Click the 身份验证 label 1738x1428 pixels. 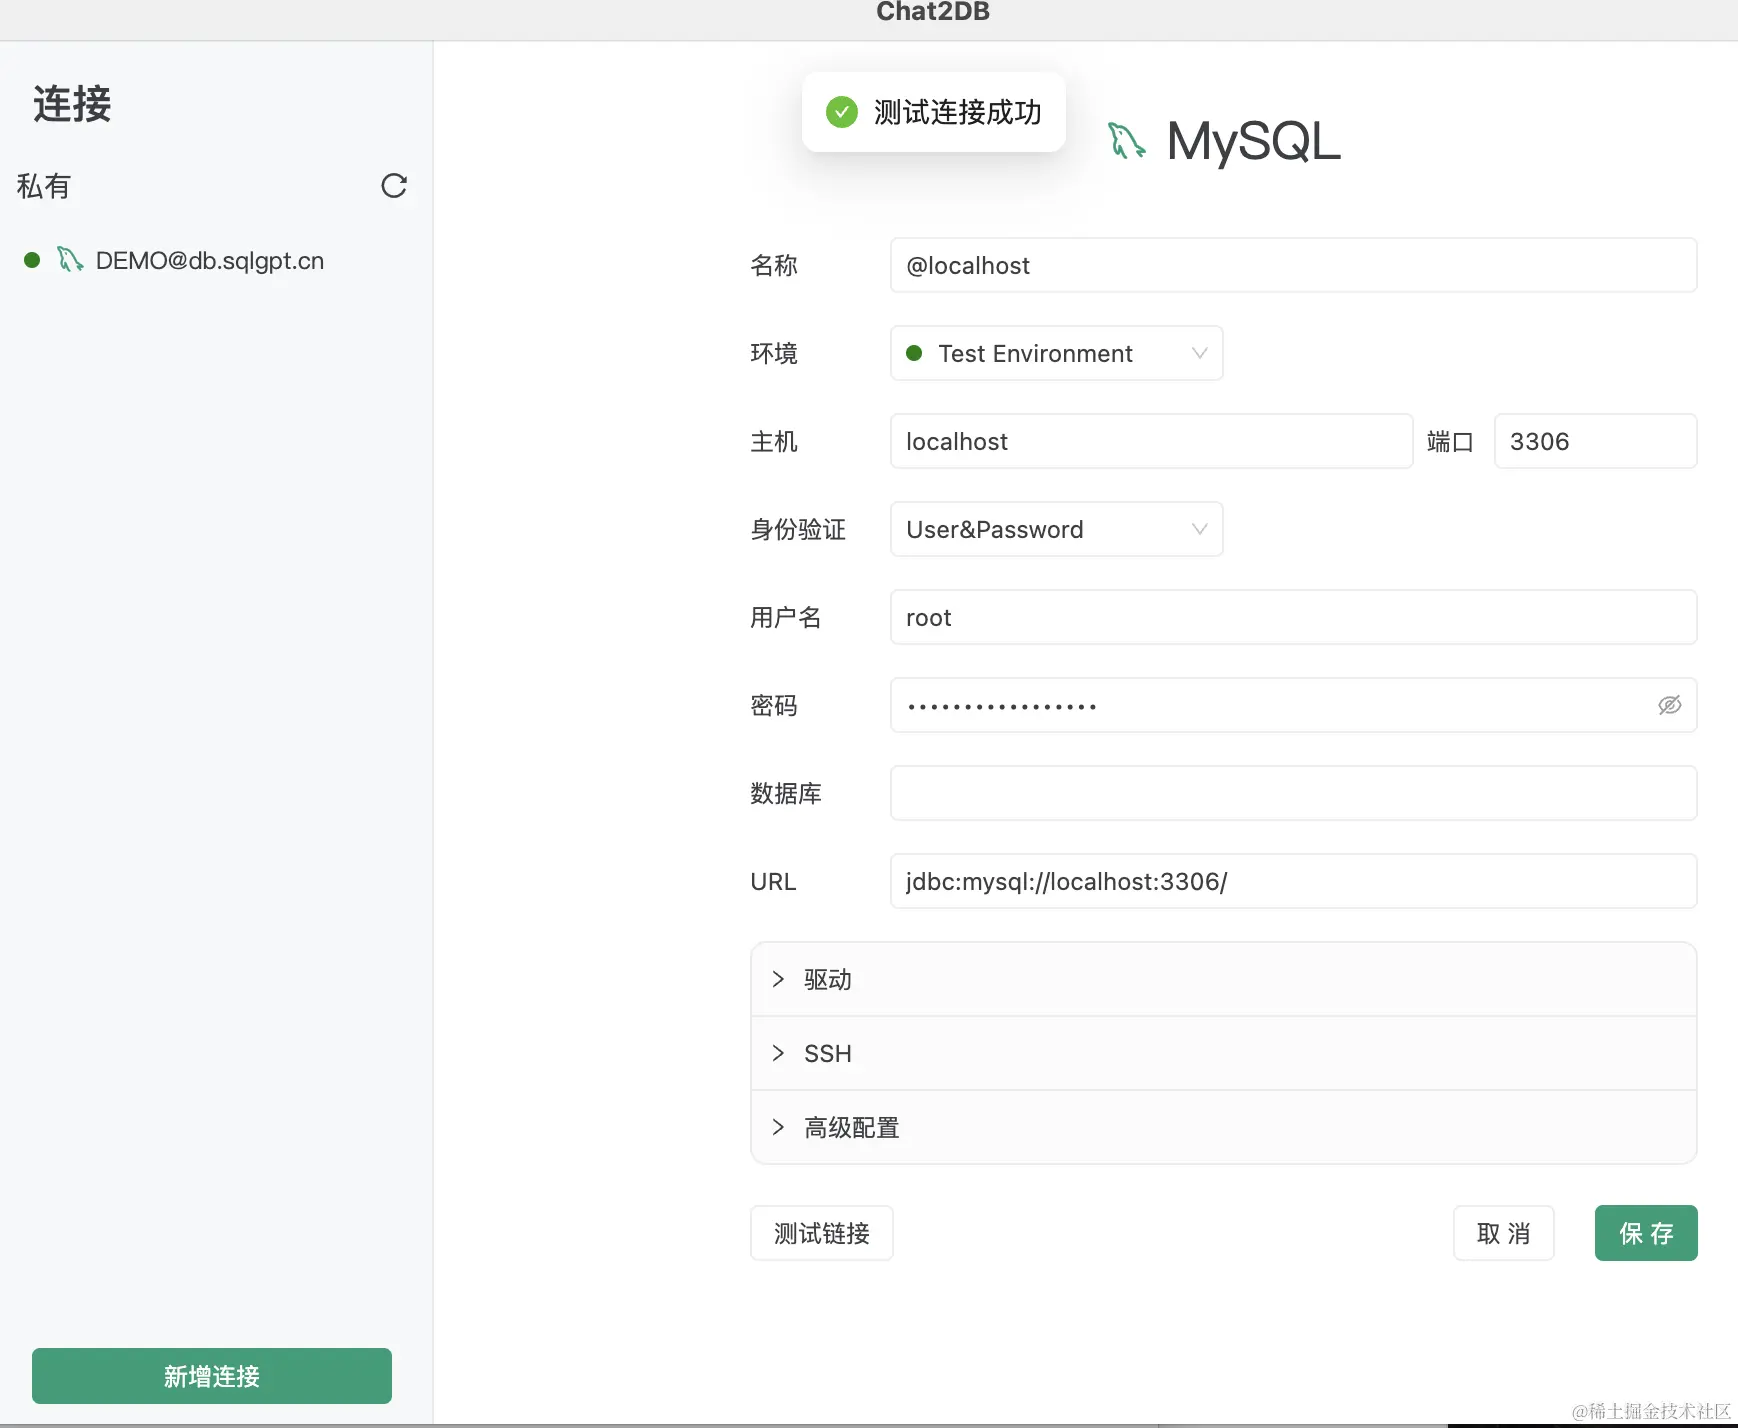pos(798,529)
